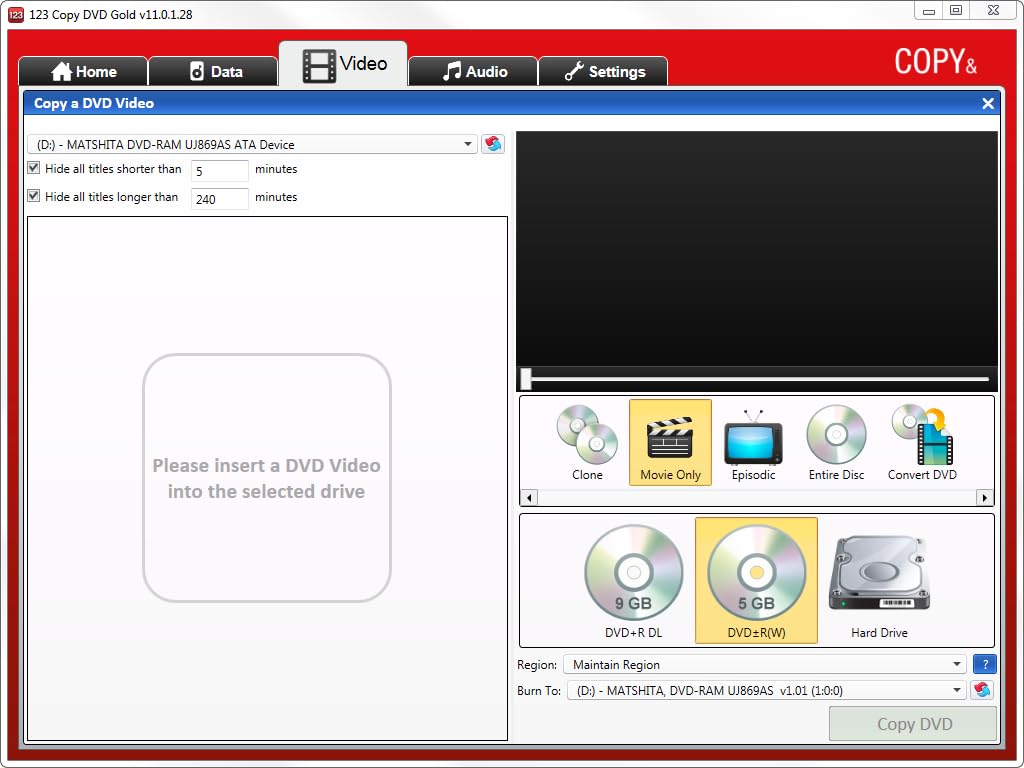The height and width of the screenshot is (768, 1024).
Task: Select the Episodic TV copy mode
Action: 753,442
